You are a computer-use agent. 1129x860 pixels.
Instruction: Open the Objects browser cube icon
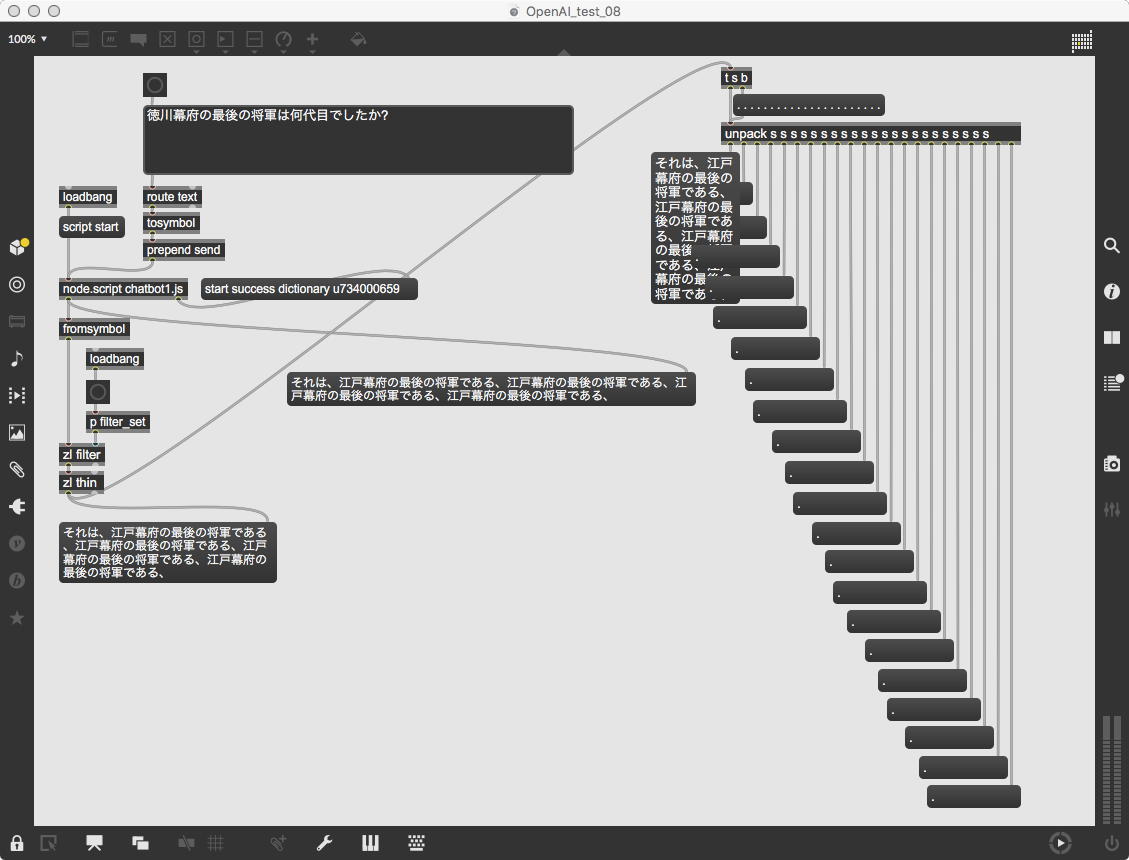(x=17, y=247)
